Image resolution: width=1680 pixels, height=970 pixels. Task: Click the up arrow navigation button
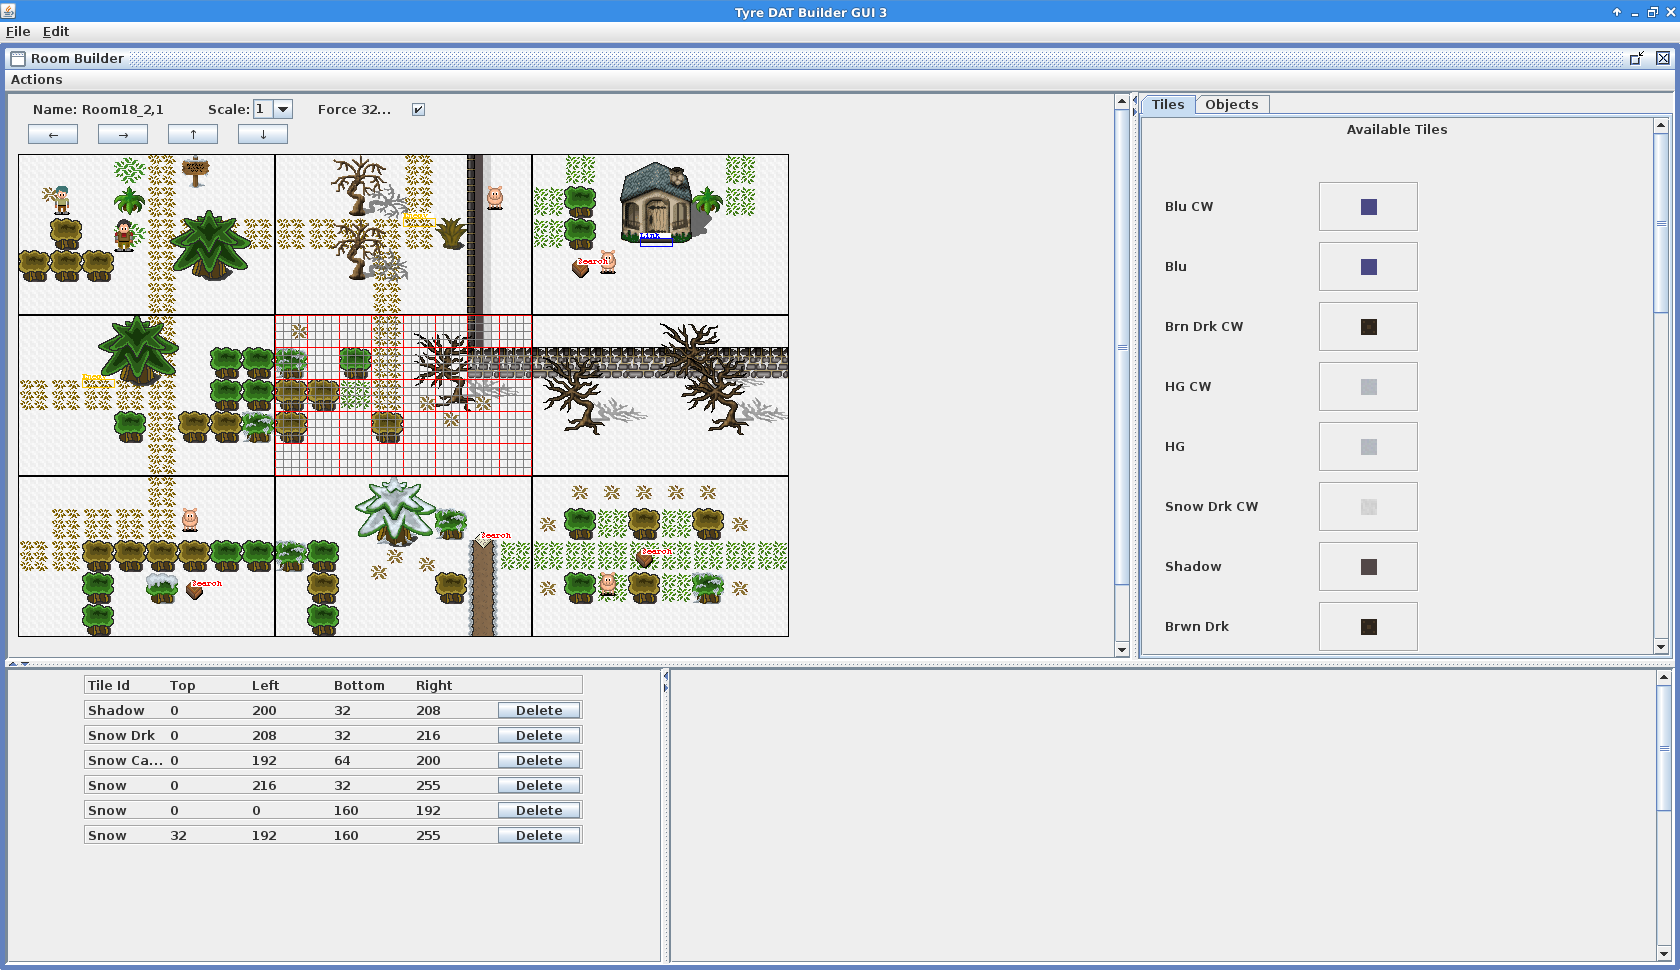193,134
